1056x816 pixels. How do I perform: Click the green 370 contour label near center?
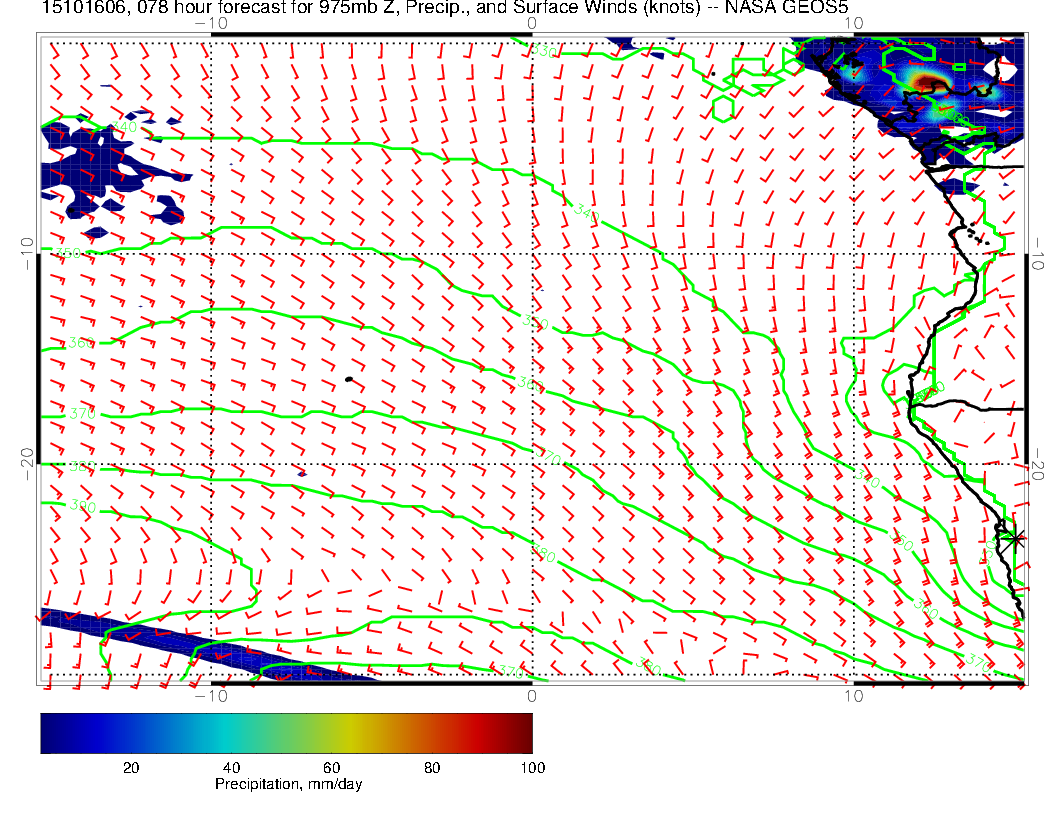[x=549, y=456]
